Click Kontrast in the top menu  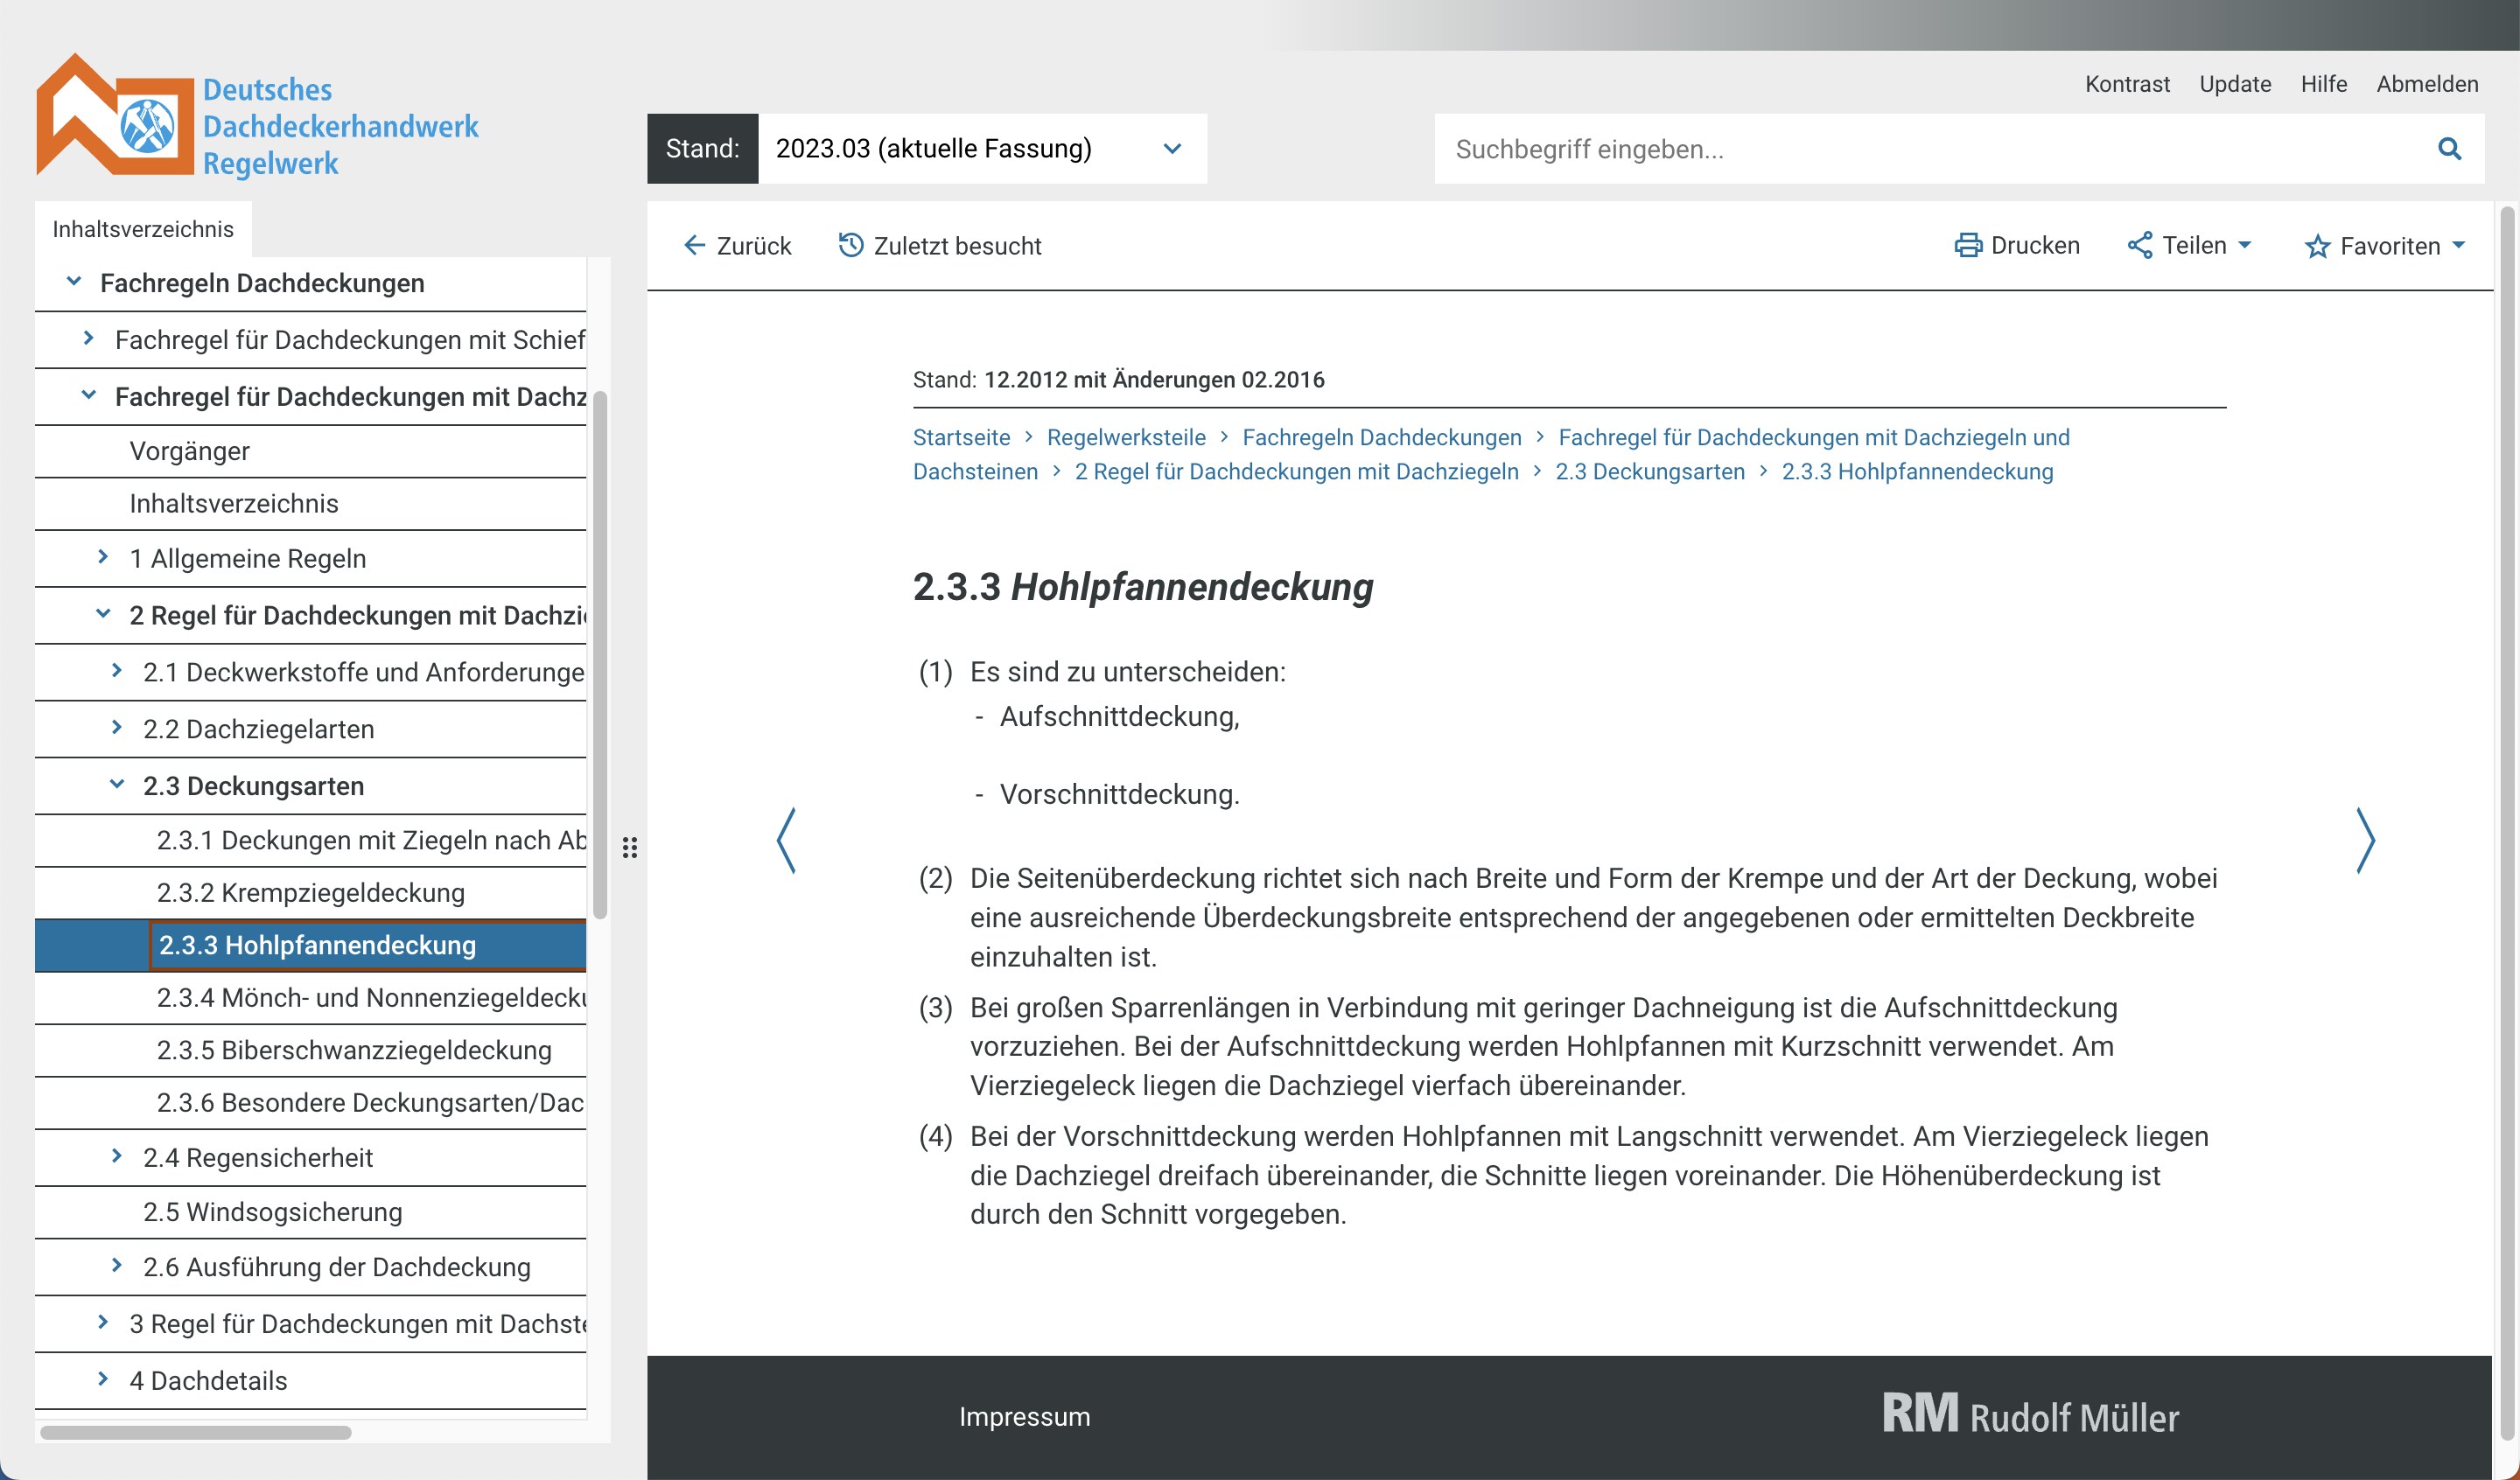(2126, 84)
